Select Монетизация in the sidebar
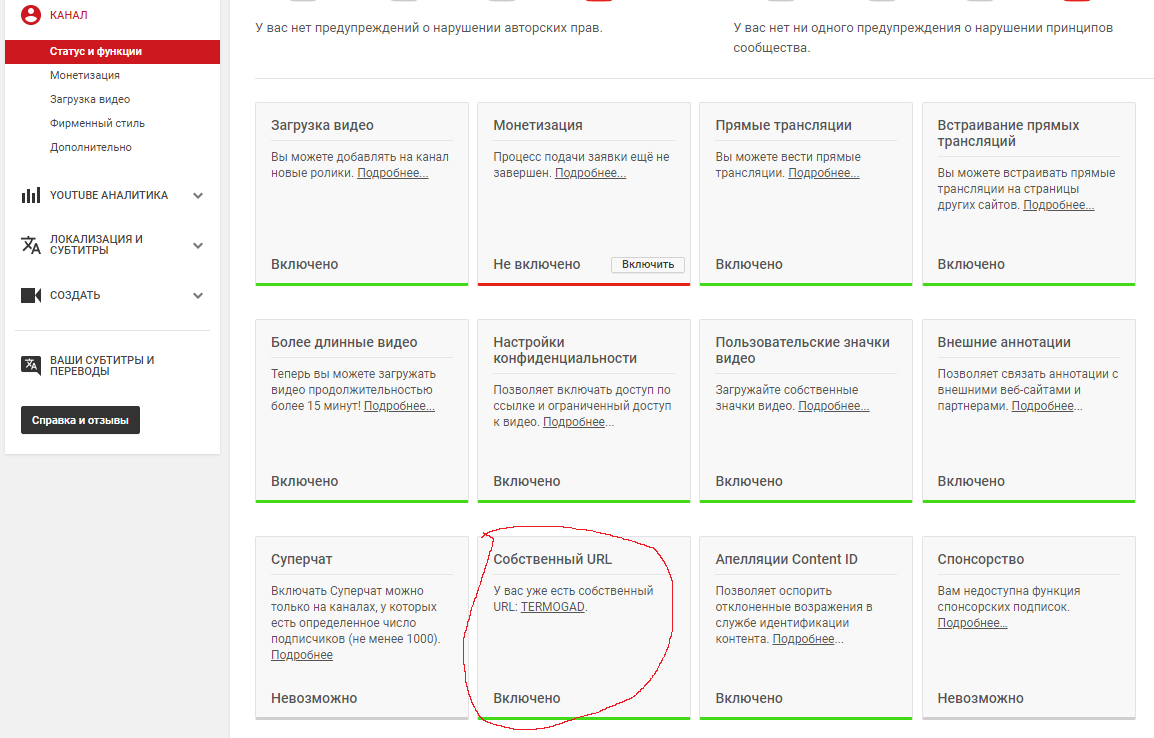The height and width of the screenshot is (738, 1154). [85, 75]
